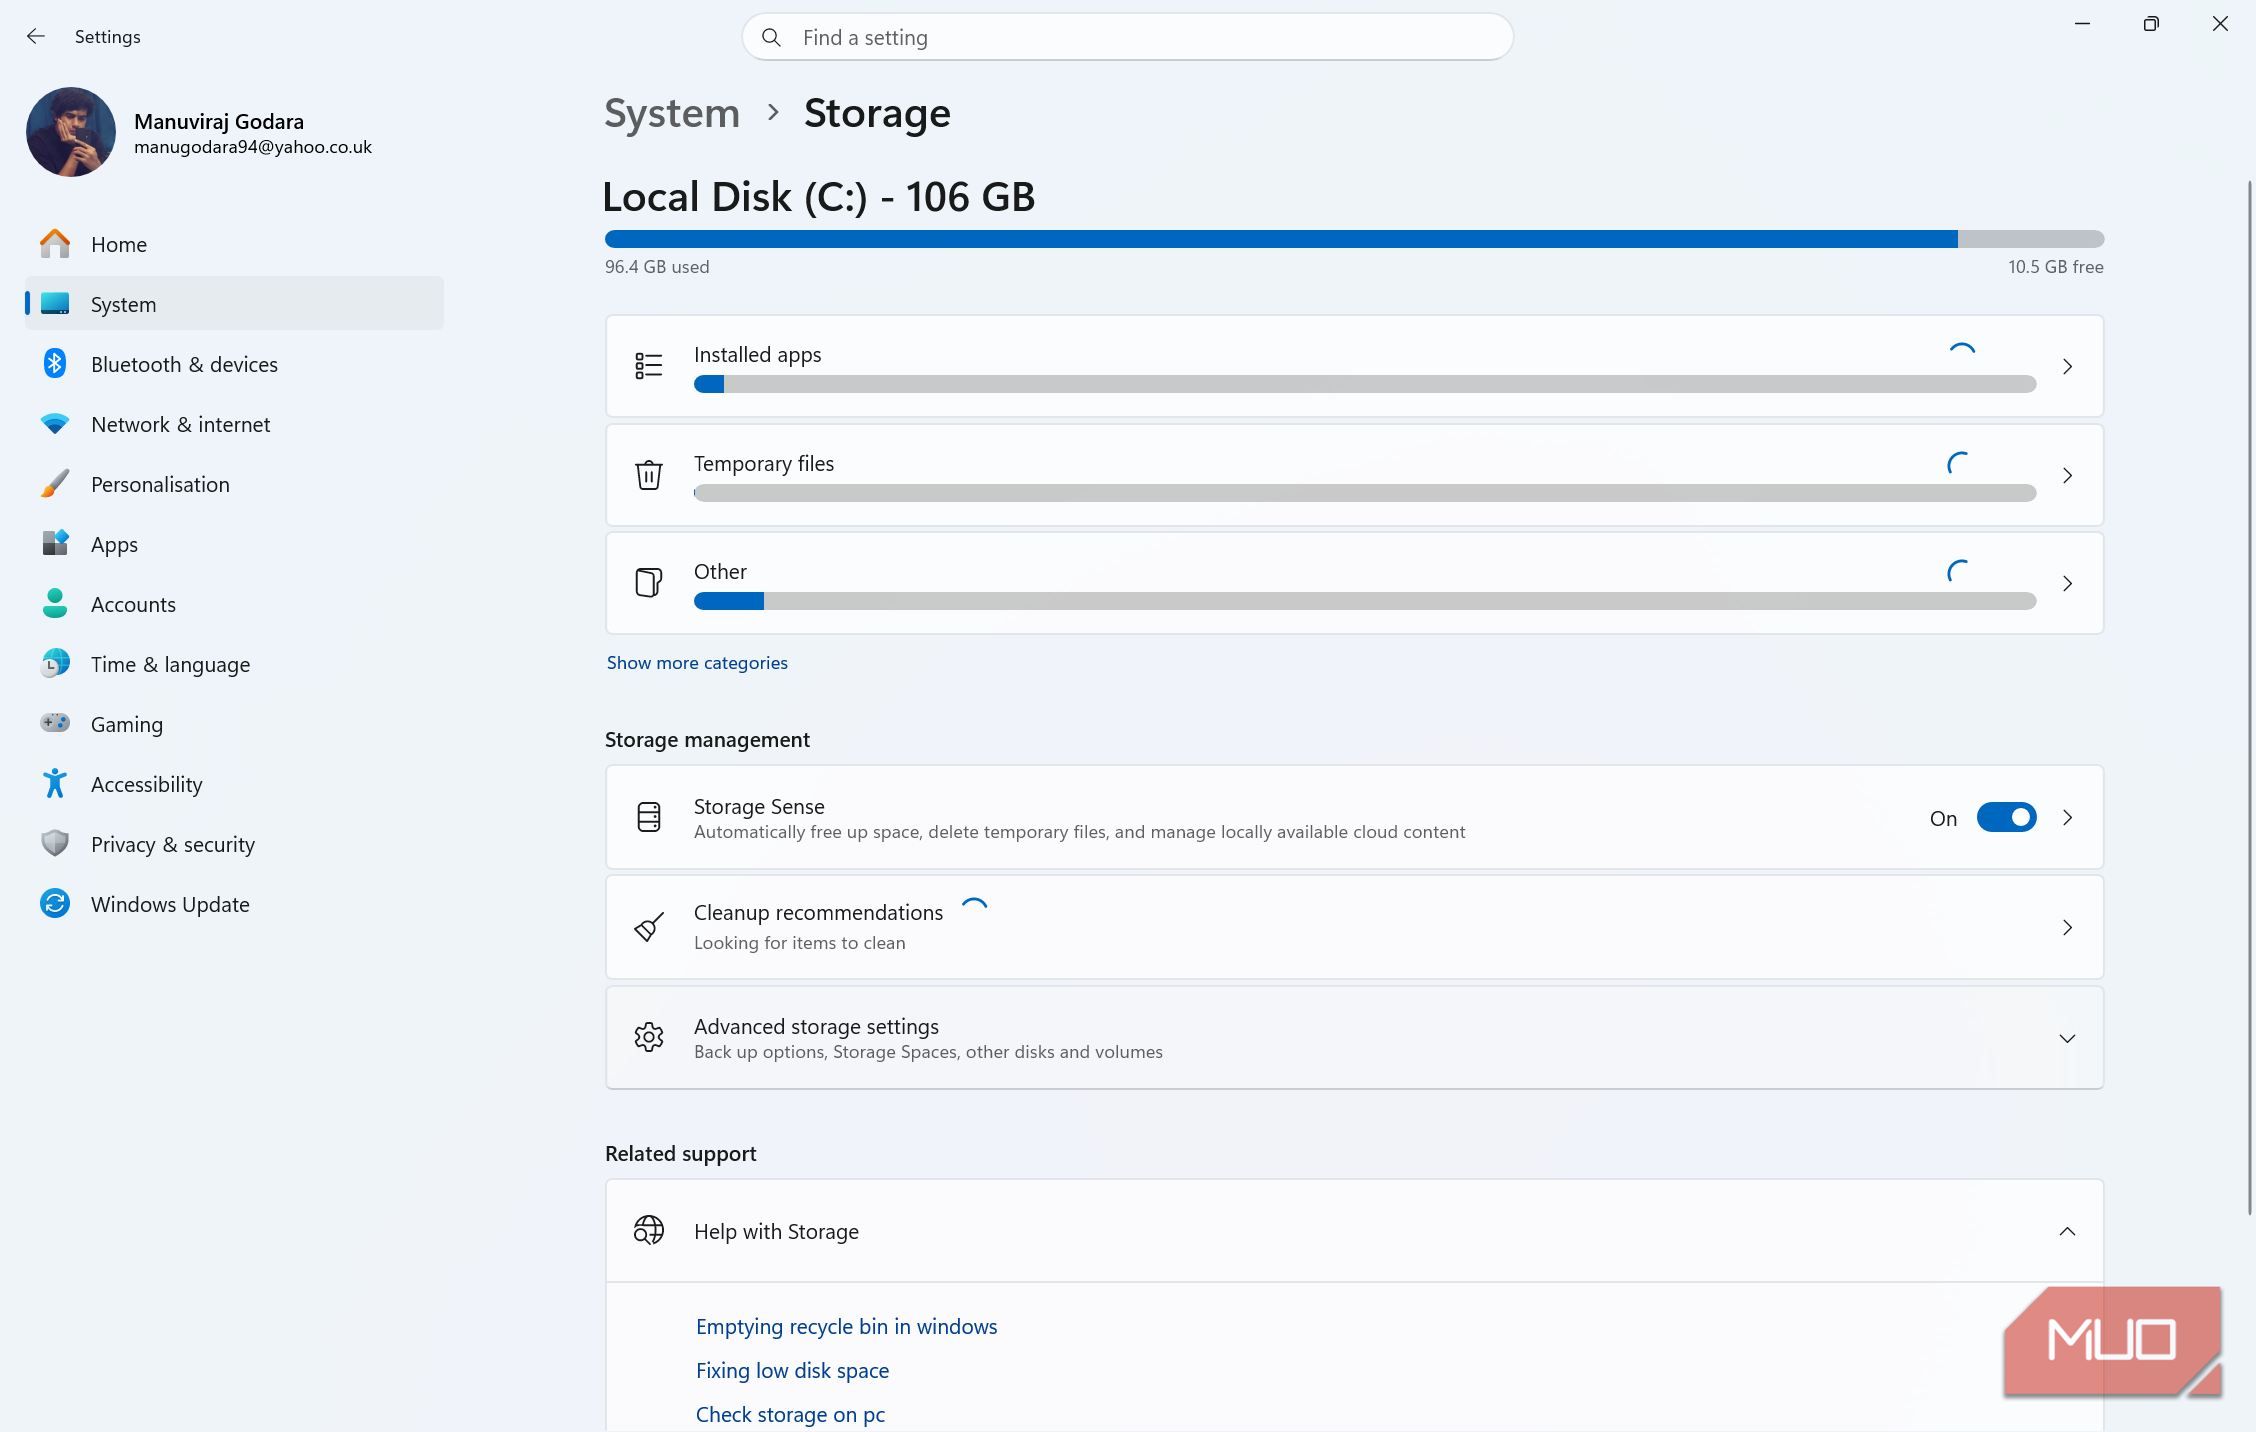Click the Personalisation paintbrush icon

tap(55, 484)
